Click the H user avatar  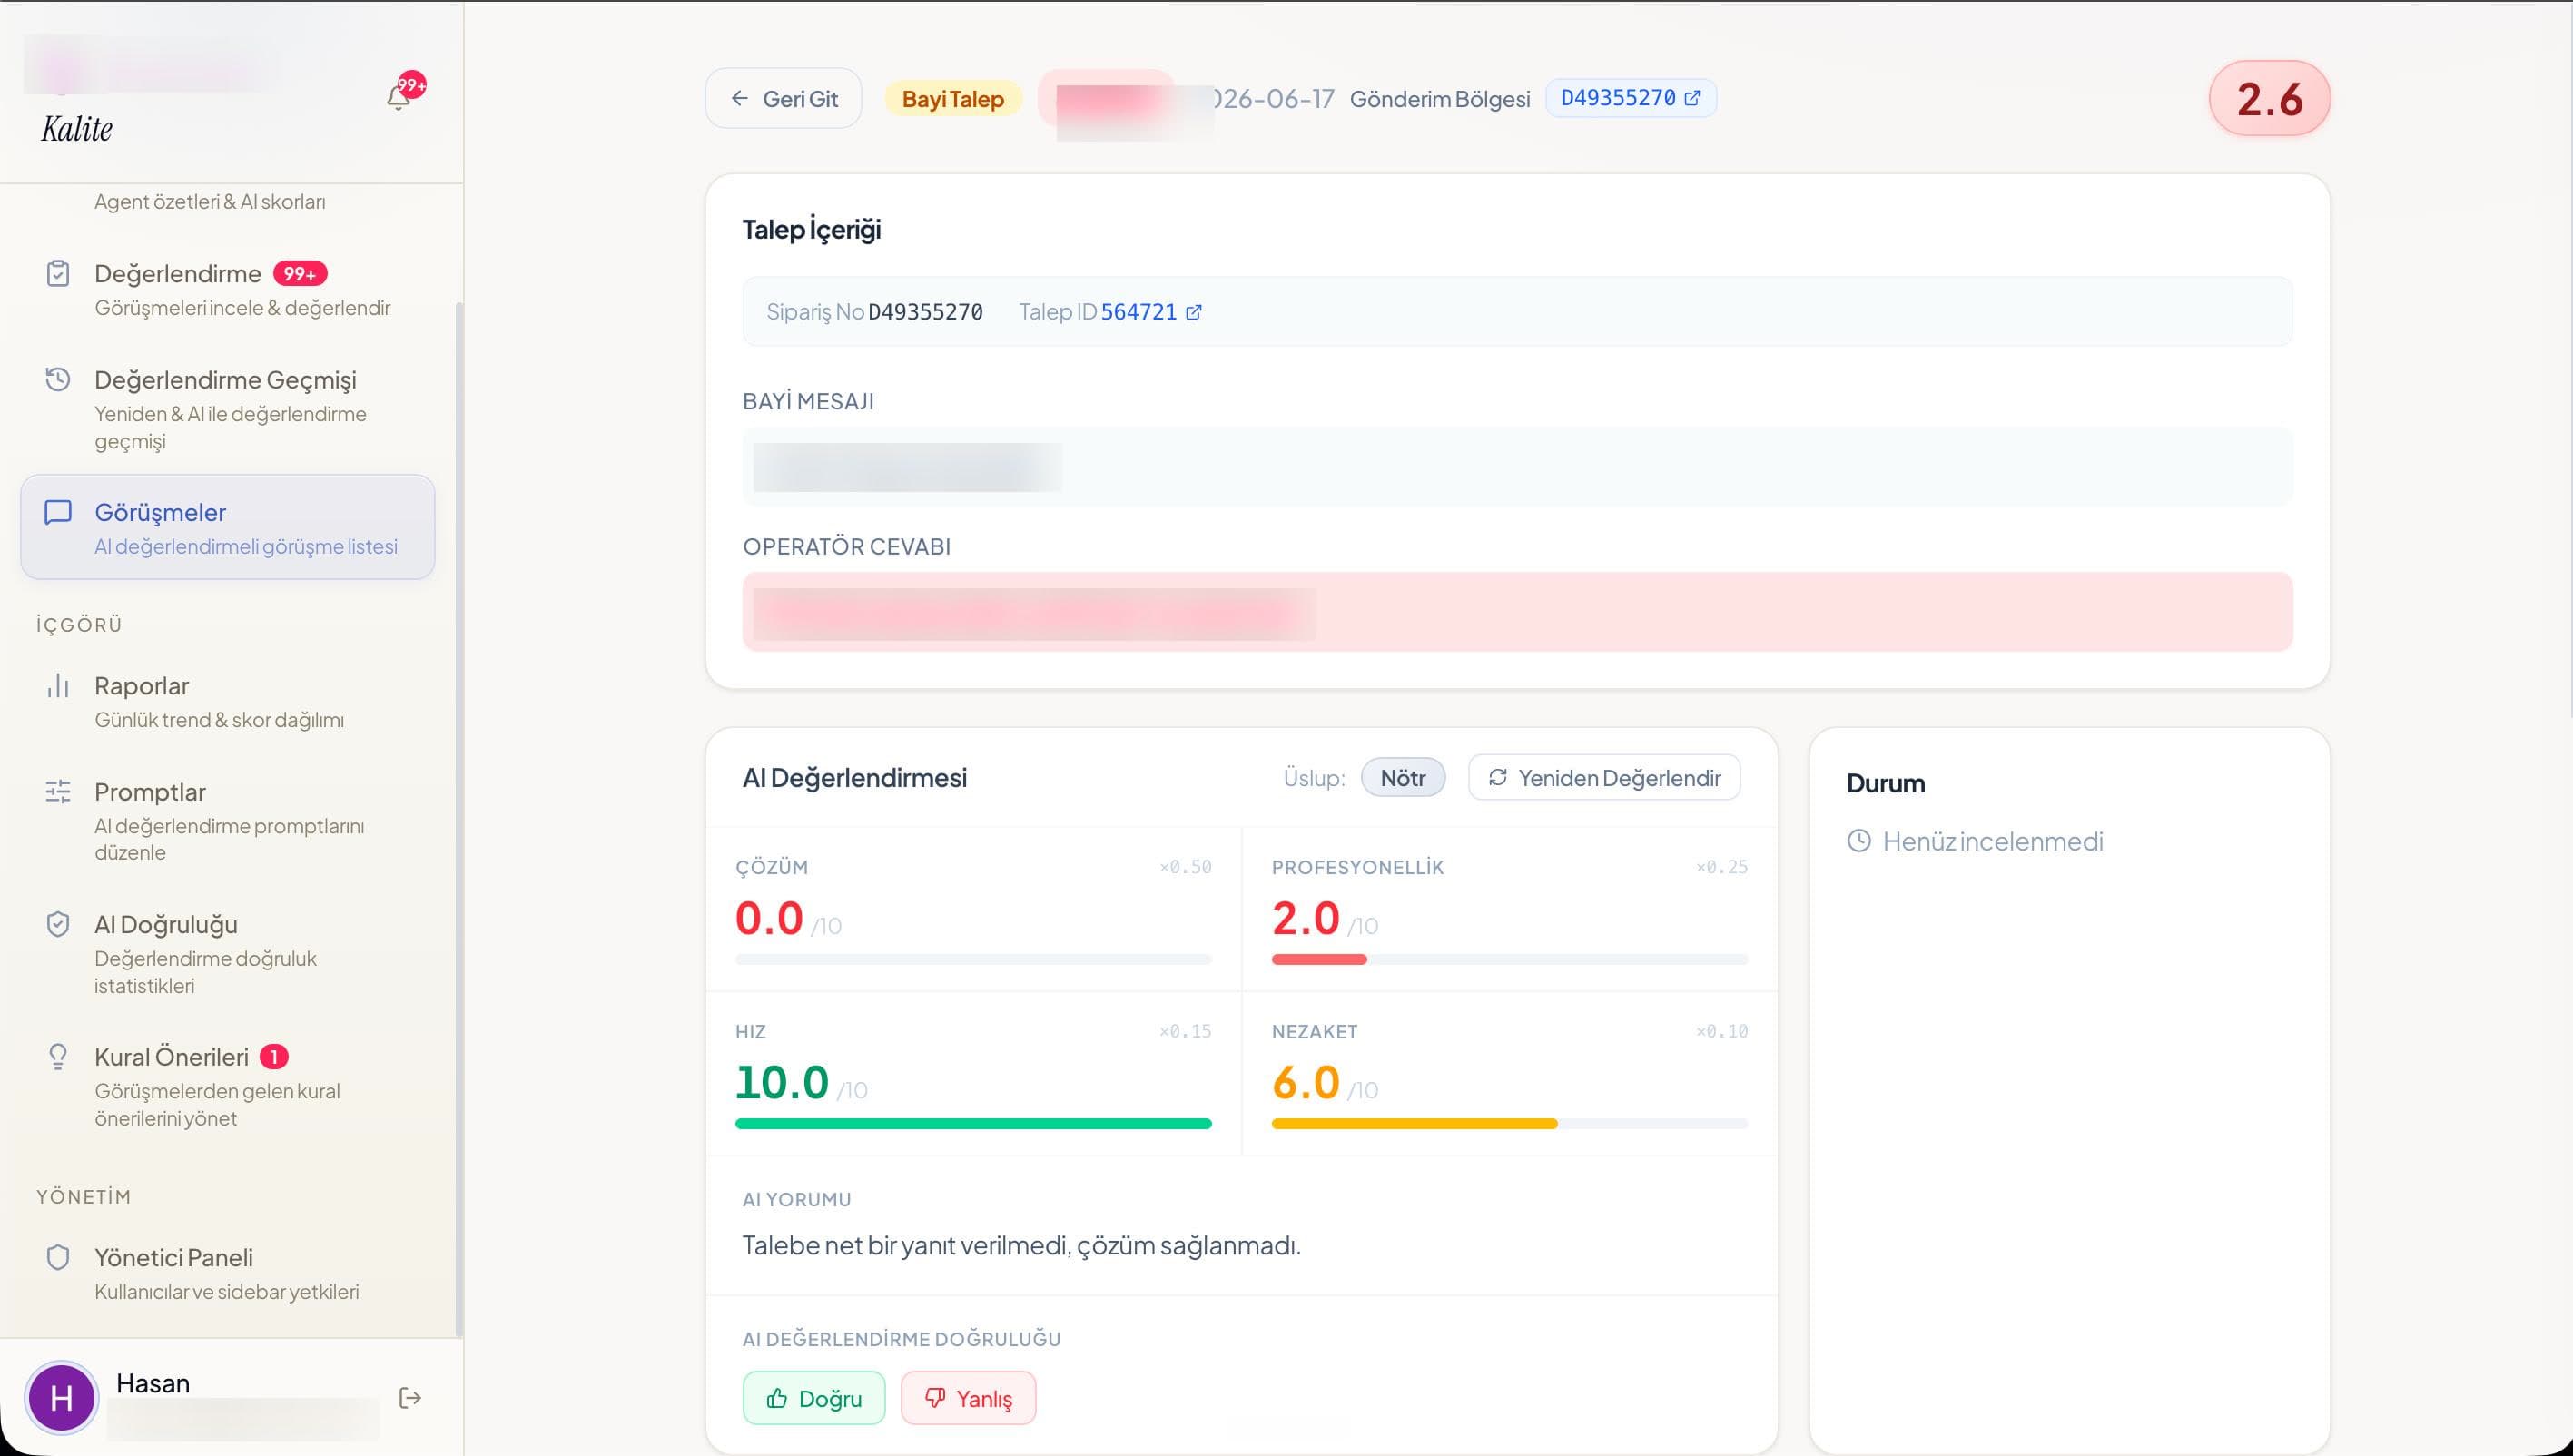coord(61,1397)
